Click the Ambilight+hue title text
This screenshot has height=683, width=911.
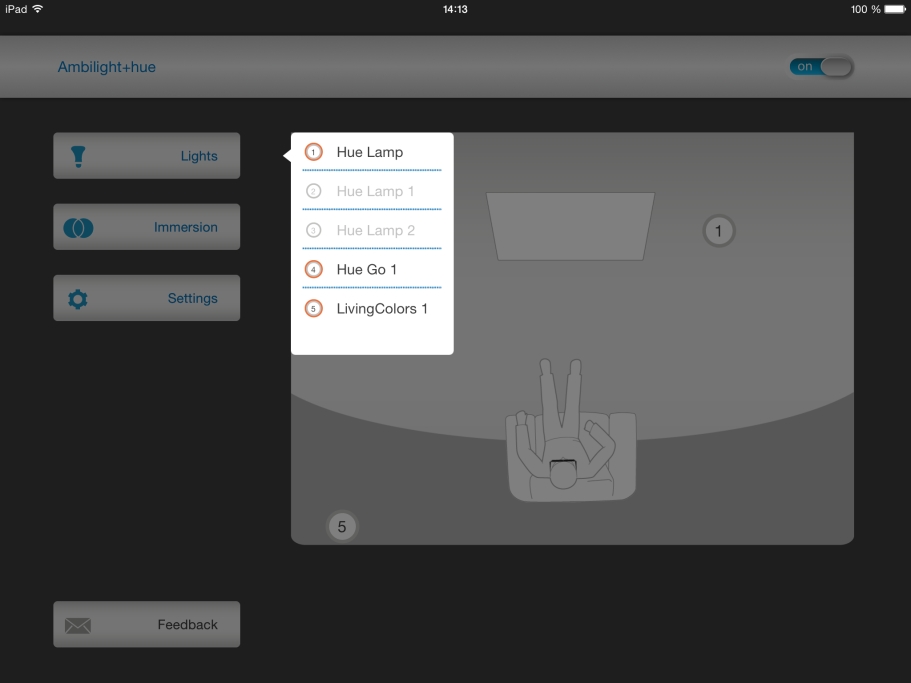107,68
